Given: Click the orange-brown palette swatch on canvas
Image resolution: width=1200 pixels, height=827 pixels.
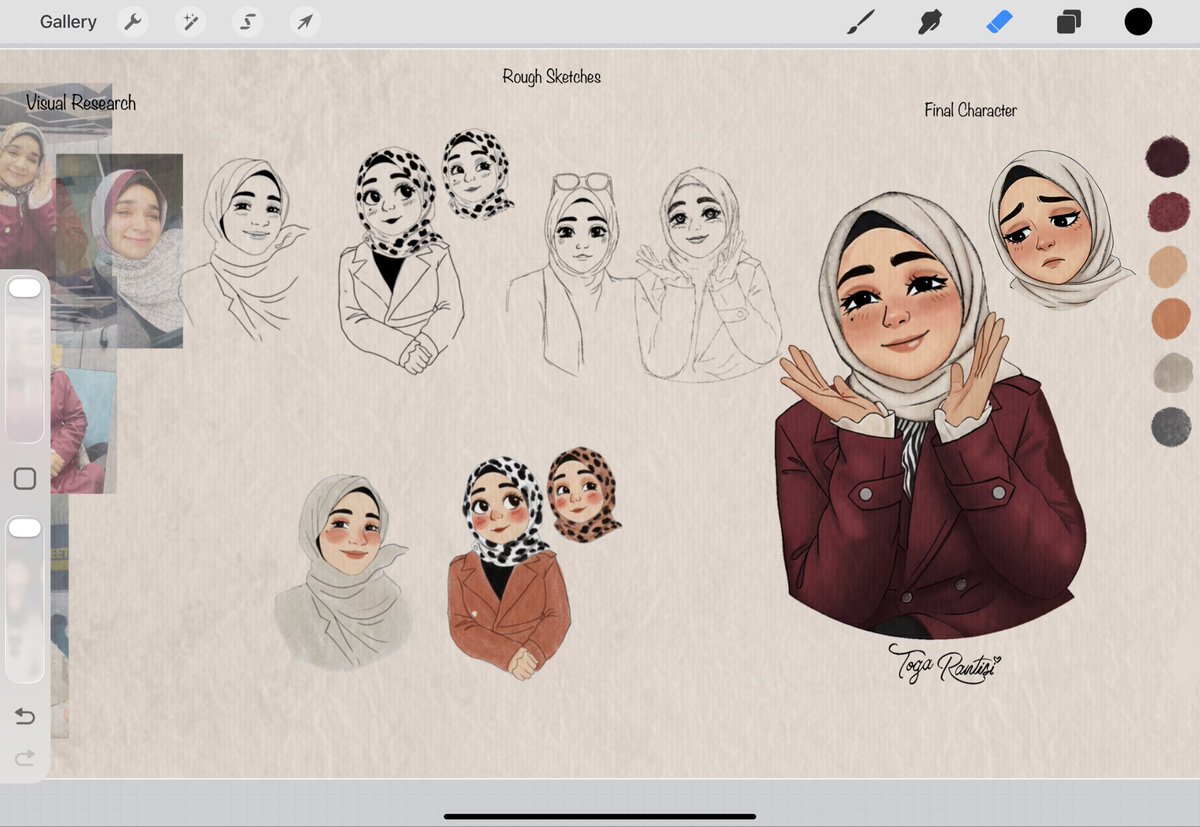Looking at the screenshot, I should tap(1169, 319).
